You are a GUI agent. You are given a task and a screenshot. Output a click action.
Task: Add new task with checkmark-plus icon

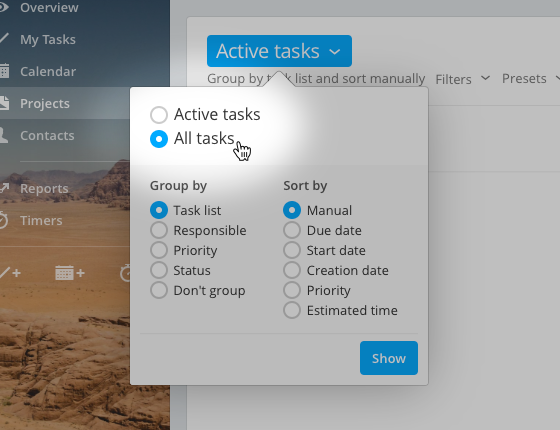(10, 273)
